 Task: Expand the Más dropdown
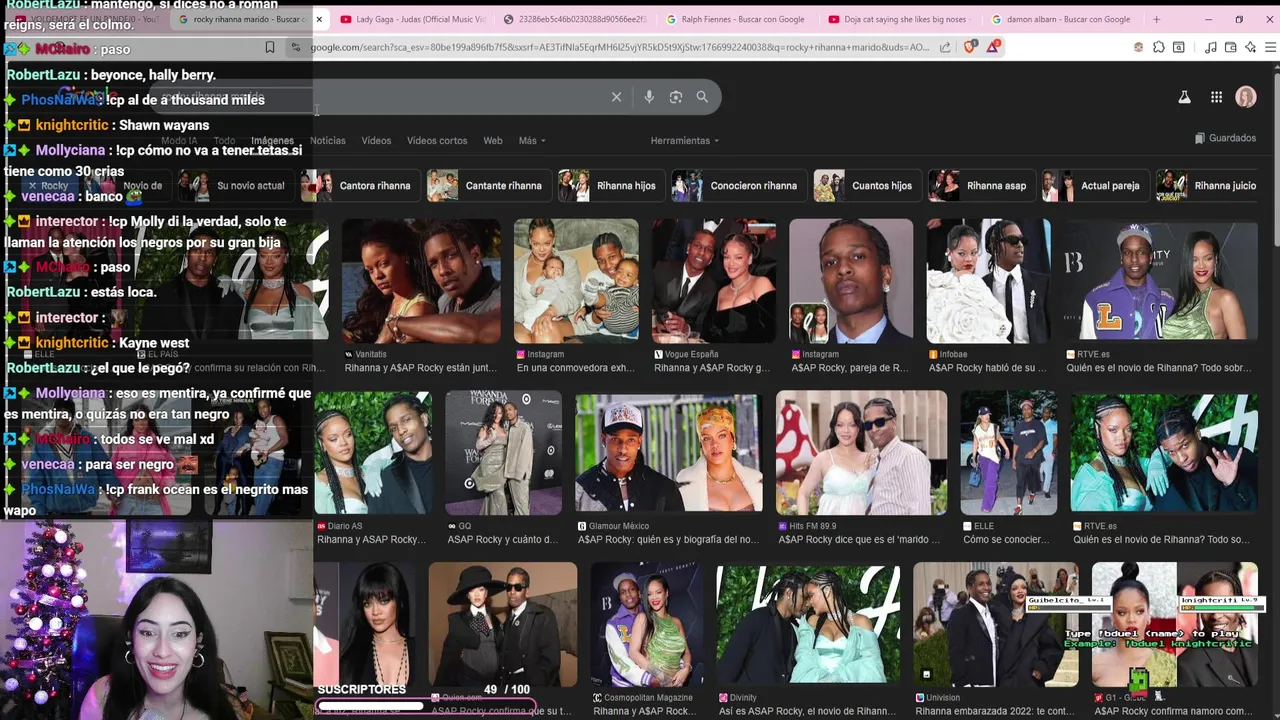(x=532, y=141)
